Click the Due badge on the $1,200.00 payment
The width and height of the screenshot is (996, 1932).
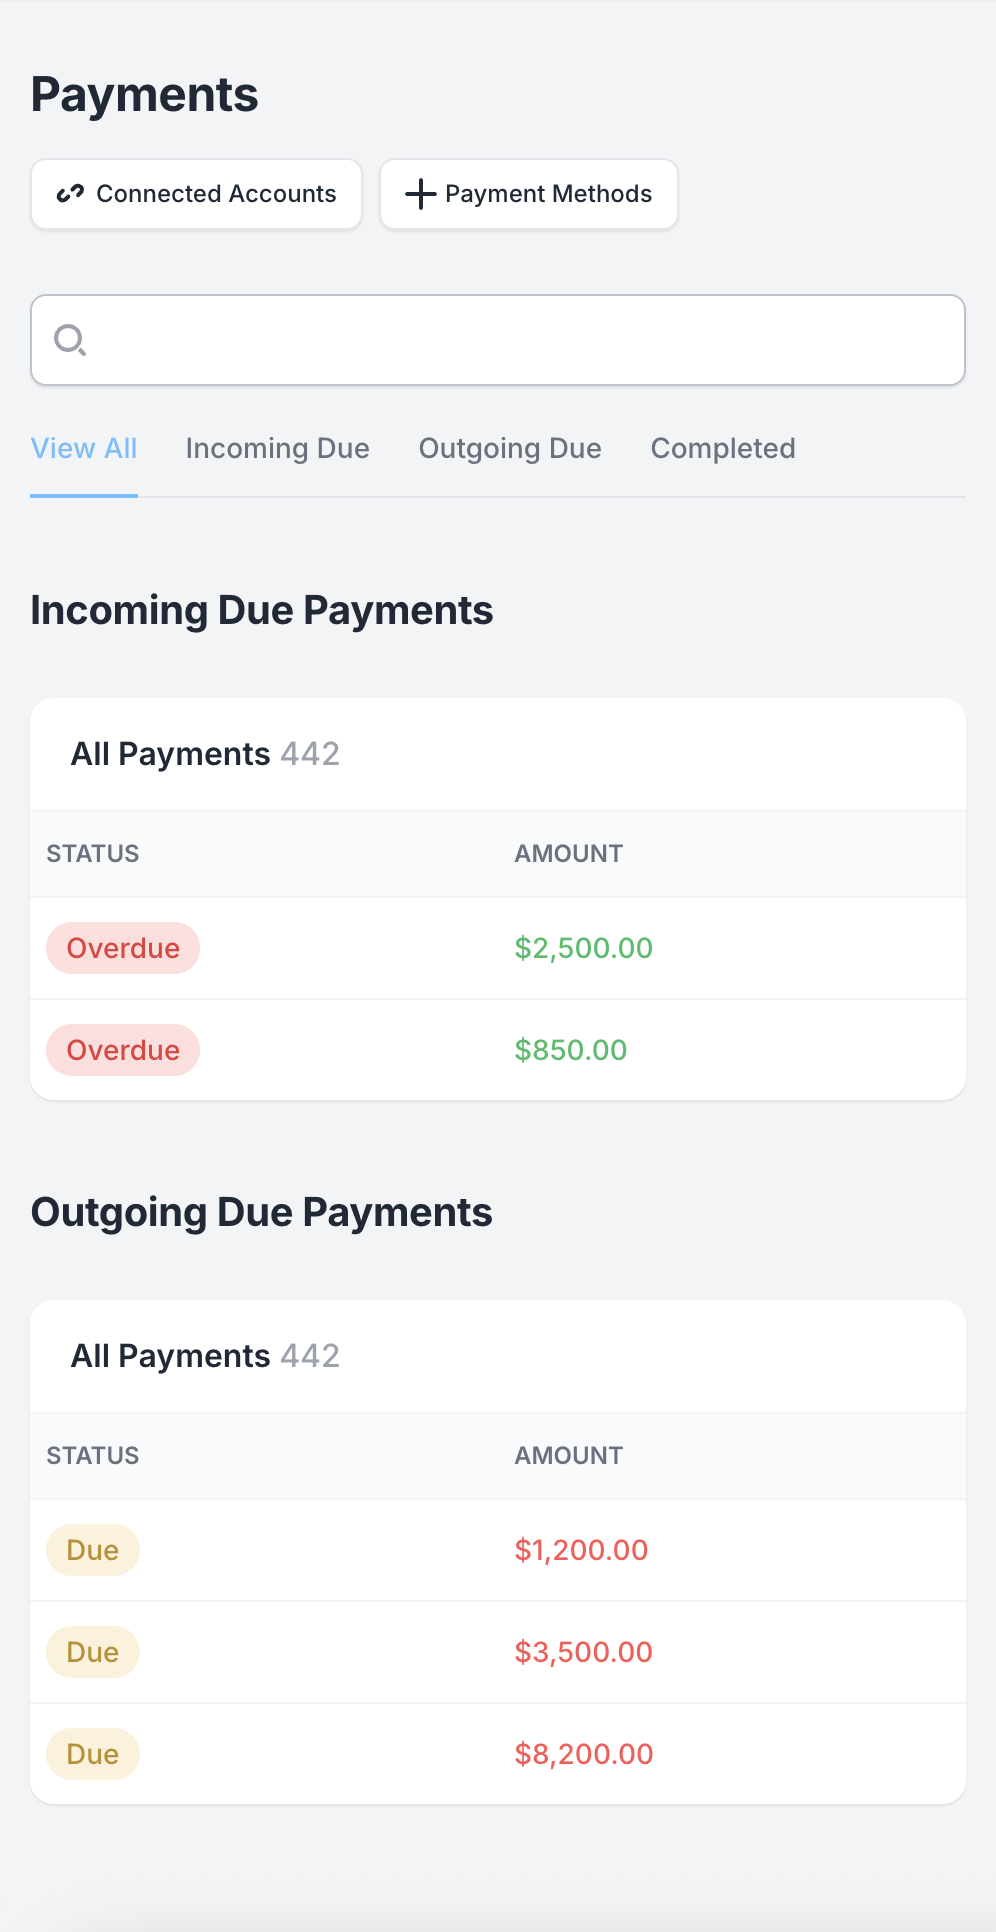point(92,1550)
